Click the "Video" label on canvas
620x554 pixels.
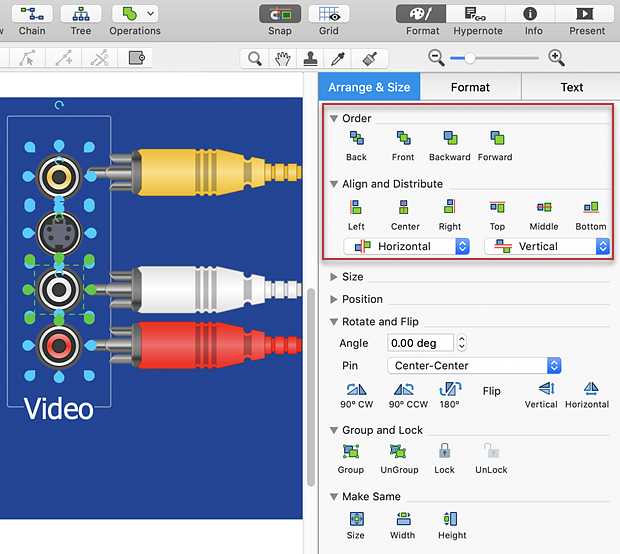tap(59, 409)
